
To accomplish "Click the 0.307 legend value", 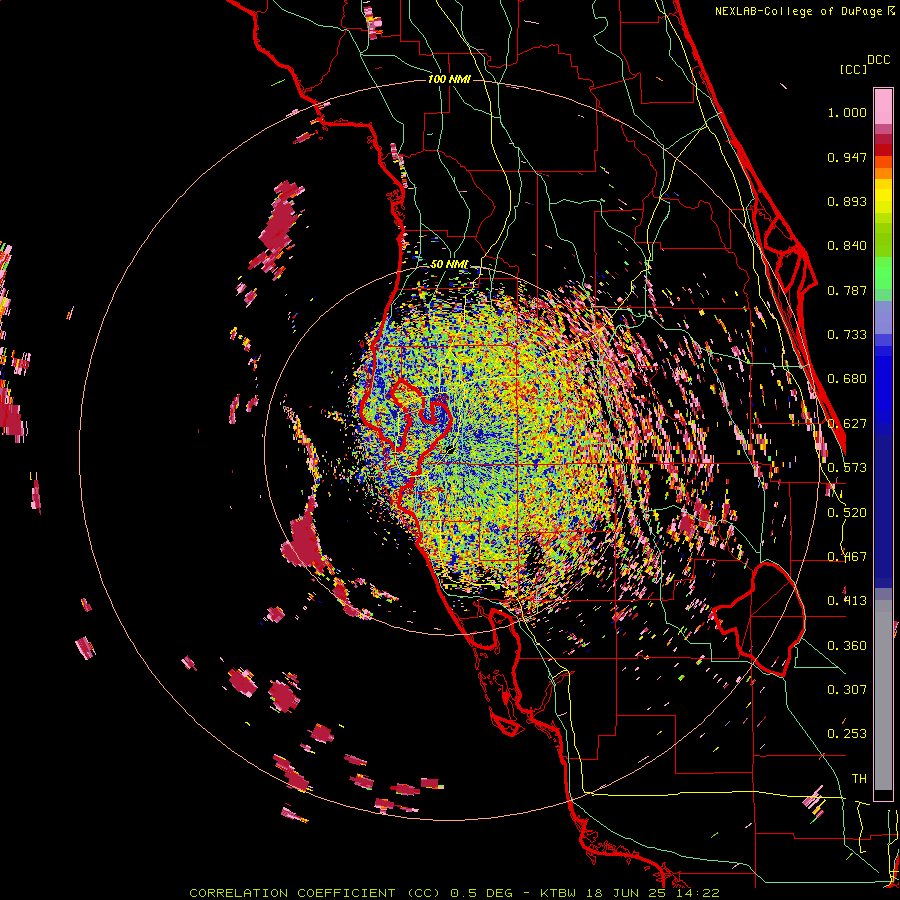I will point(847,689).
